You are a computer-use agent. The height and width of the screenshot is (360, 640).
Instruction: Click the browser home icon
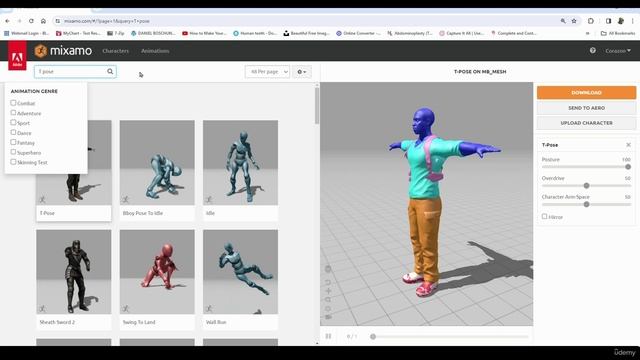click(43, 21)
